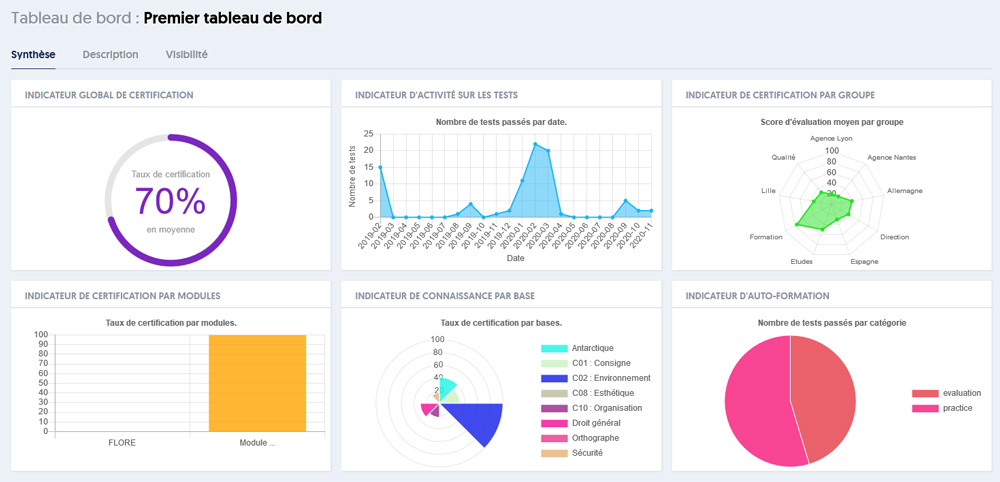
Task: Toggle the evaluation legend item
Action: pos(961,393)
